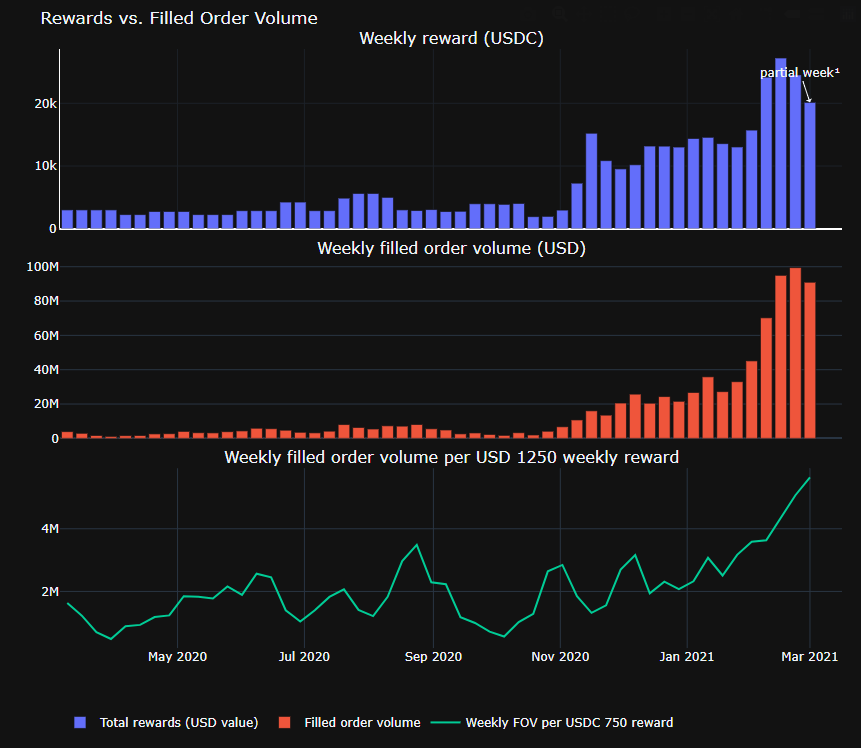This screenshot has height=748, width=861.
Task: Click the Weekly reward (USDC) subplot title
Action: (451, 38)
